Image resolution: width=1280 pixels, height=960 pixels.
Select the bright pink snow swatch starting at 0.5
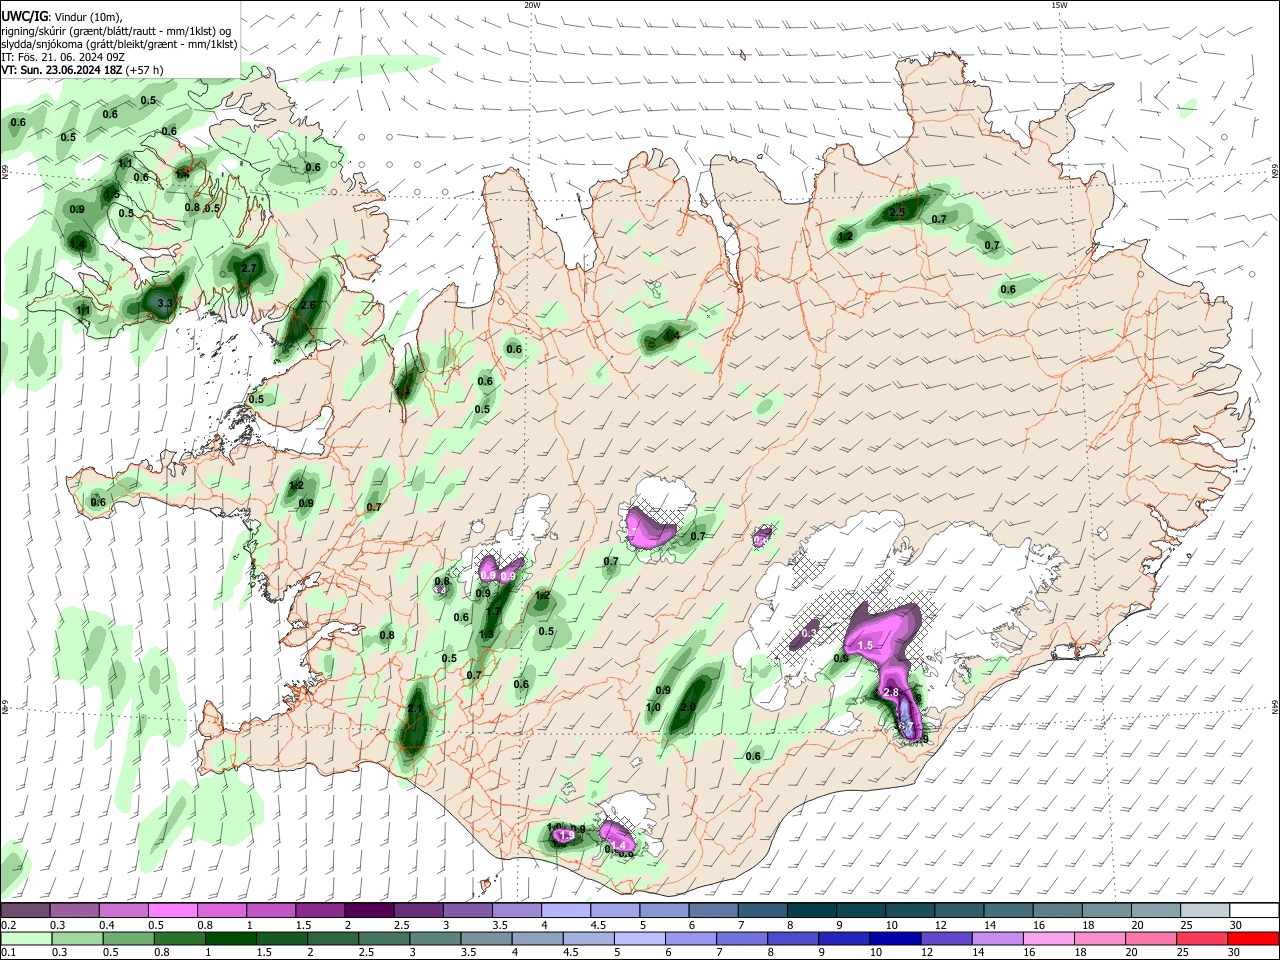[172, 911]
